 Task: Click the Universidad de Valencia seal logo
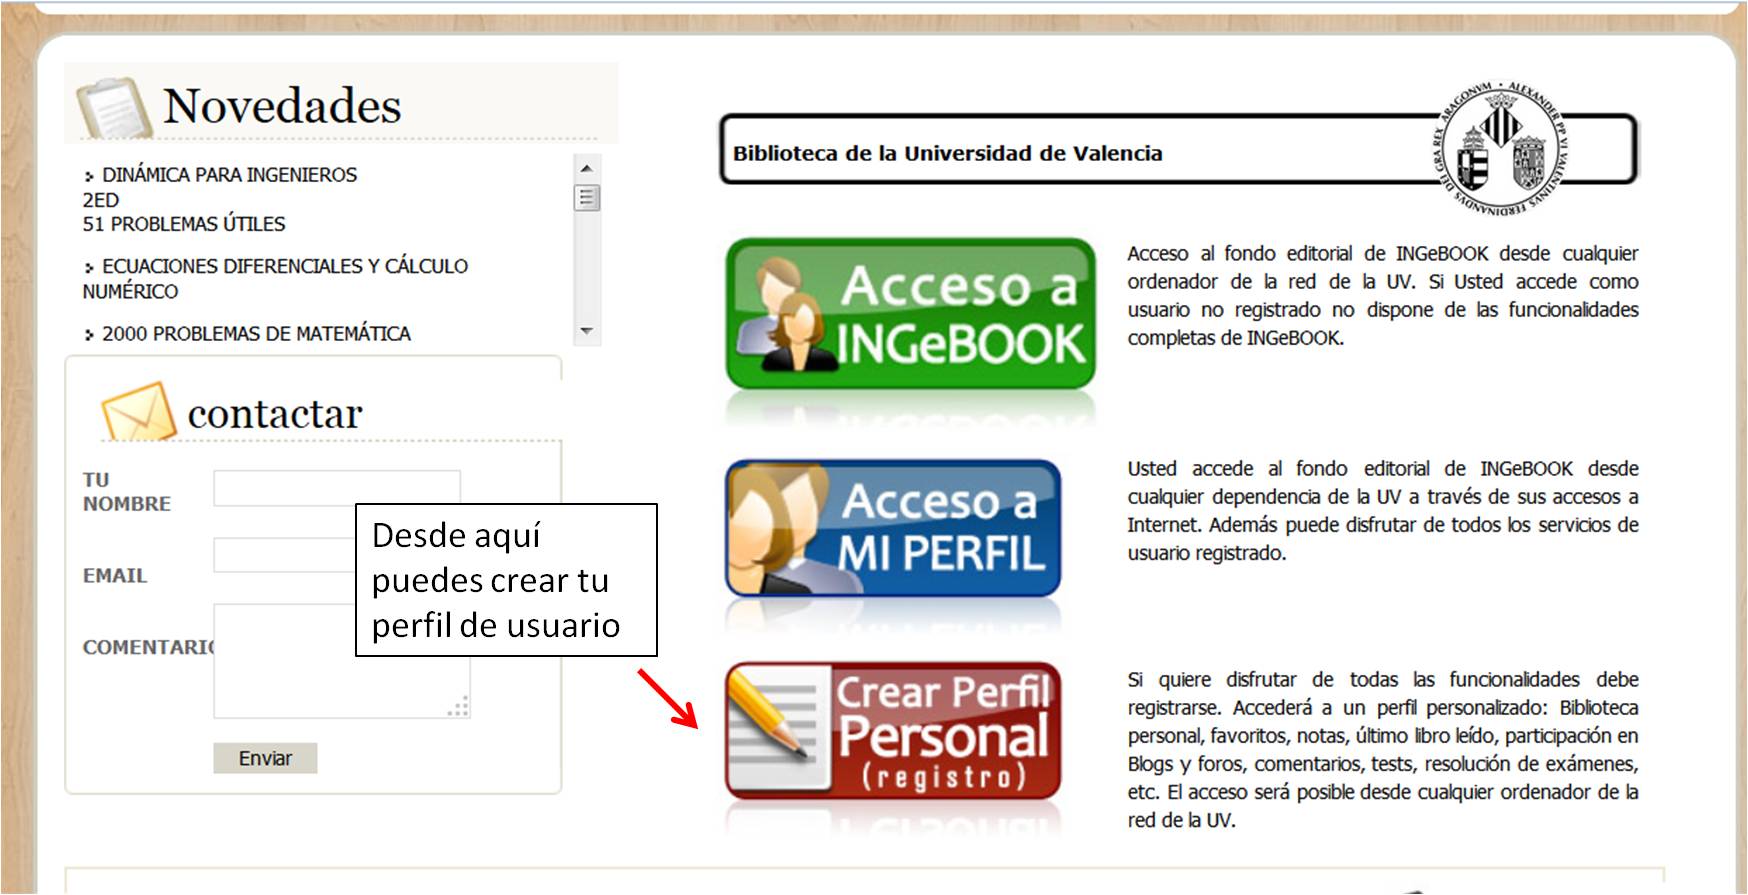tap(1502, 149)
